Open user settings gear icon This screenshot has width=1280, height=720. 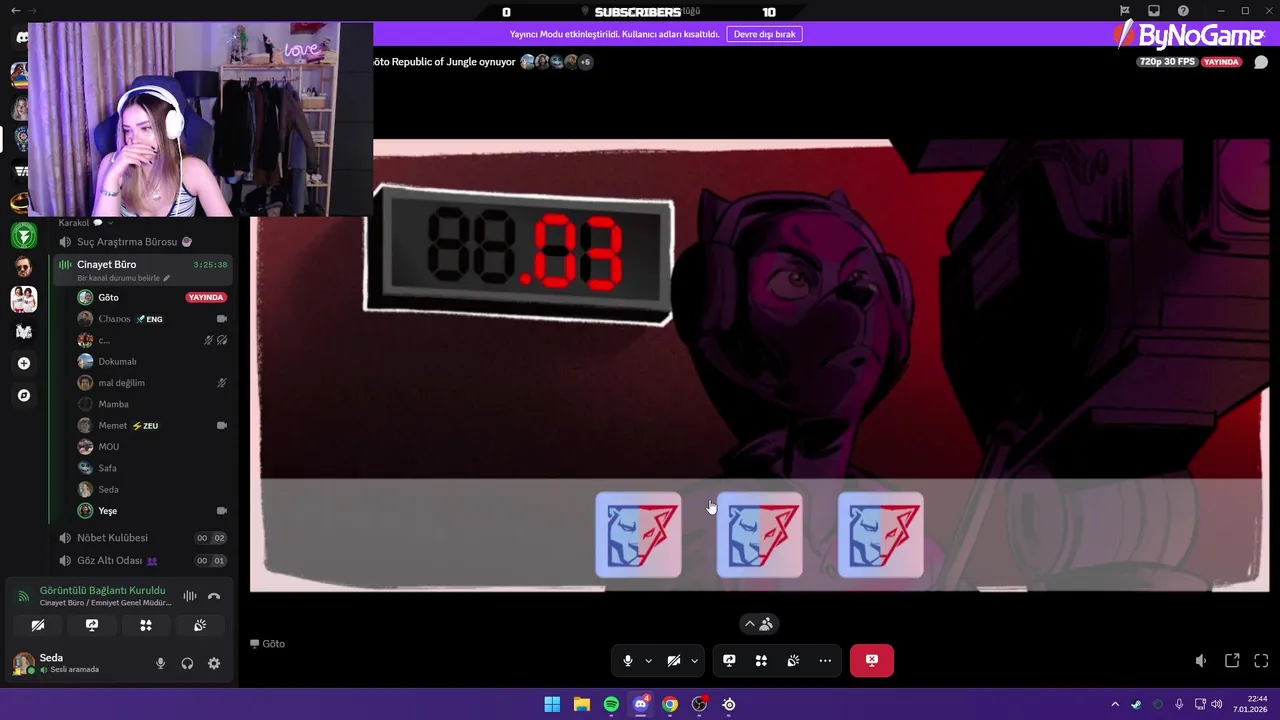coord(214,663)
